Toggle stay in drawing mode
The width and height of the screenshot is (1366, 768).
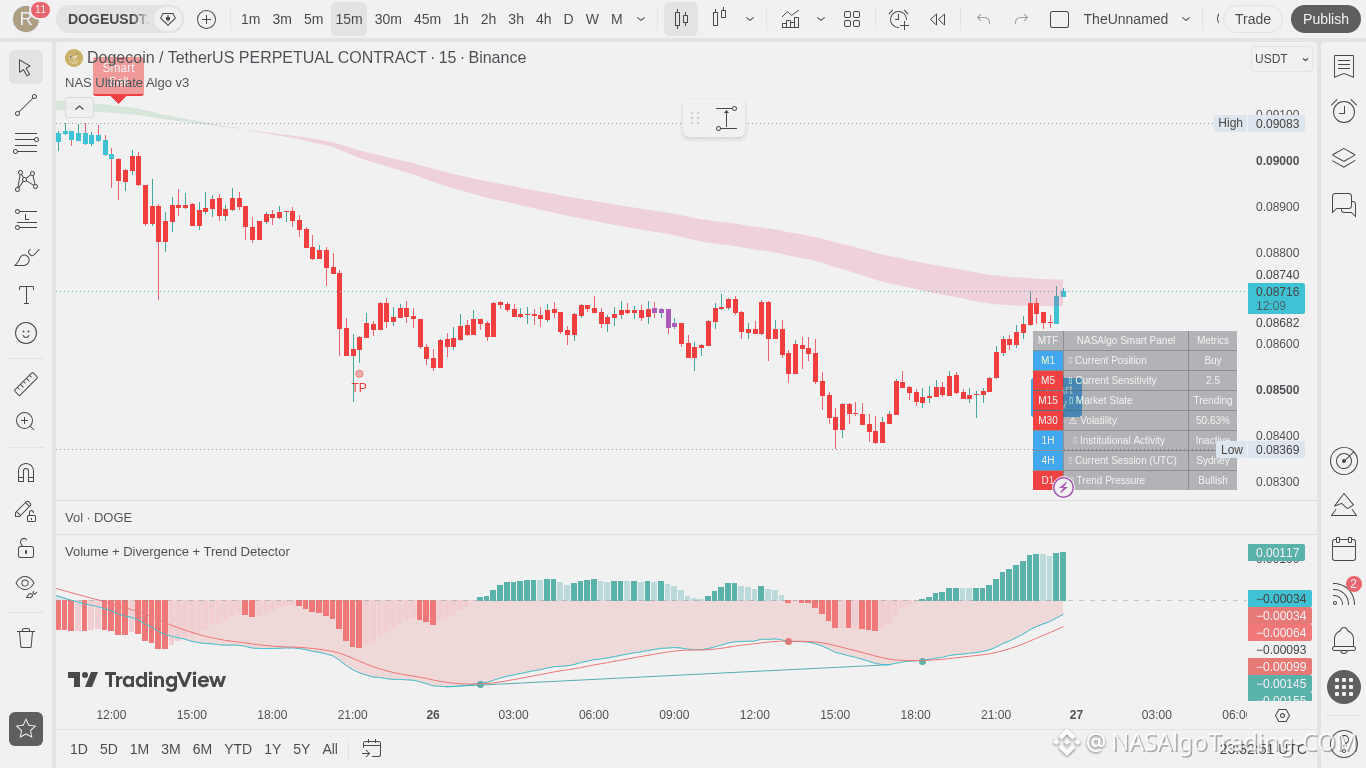[26, 510]
